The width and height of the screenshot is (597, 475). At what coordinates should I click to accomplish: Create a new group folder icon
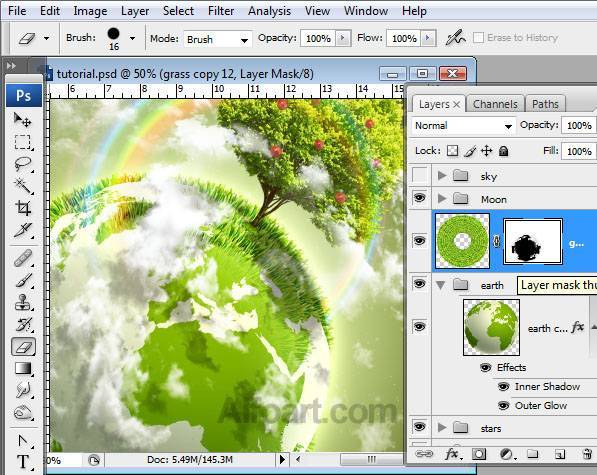point(533,454)
